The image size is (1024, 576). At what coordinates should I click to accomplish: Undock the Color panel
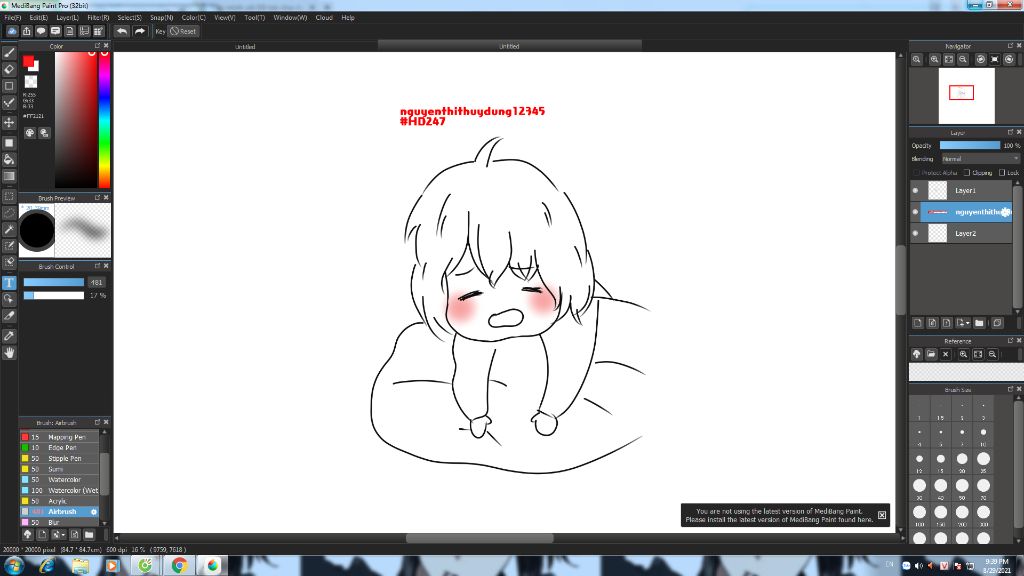(x=97, y=46)
